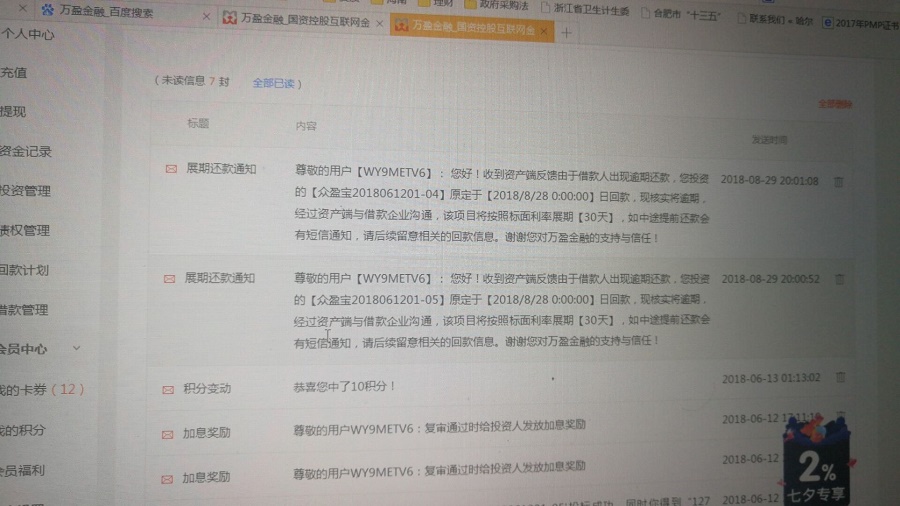Open 卡券 (12) sidebar entry
Viewport: 900px width, 506px height.
[40, 389]
